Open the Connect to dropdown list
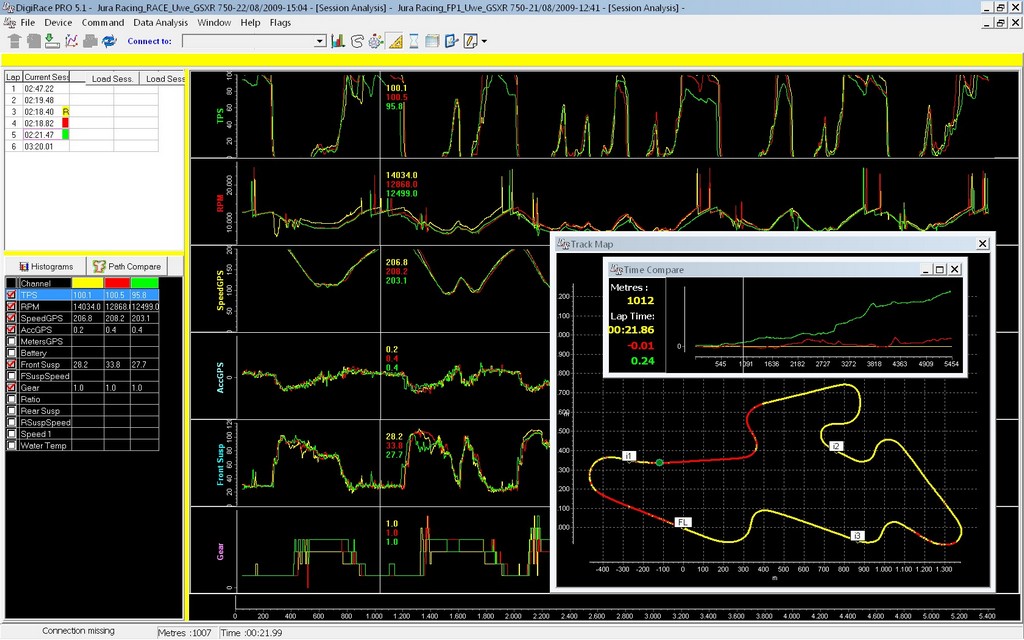Image resolution: width=1024 pixels, height=640 pixels. (320, 41)
